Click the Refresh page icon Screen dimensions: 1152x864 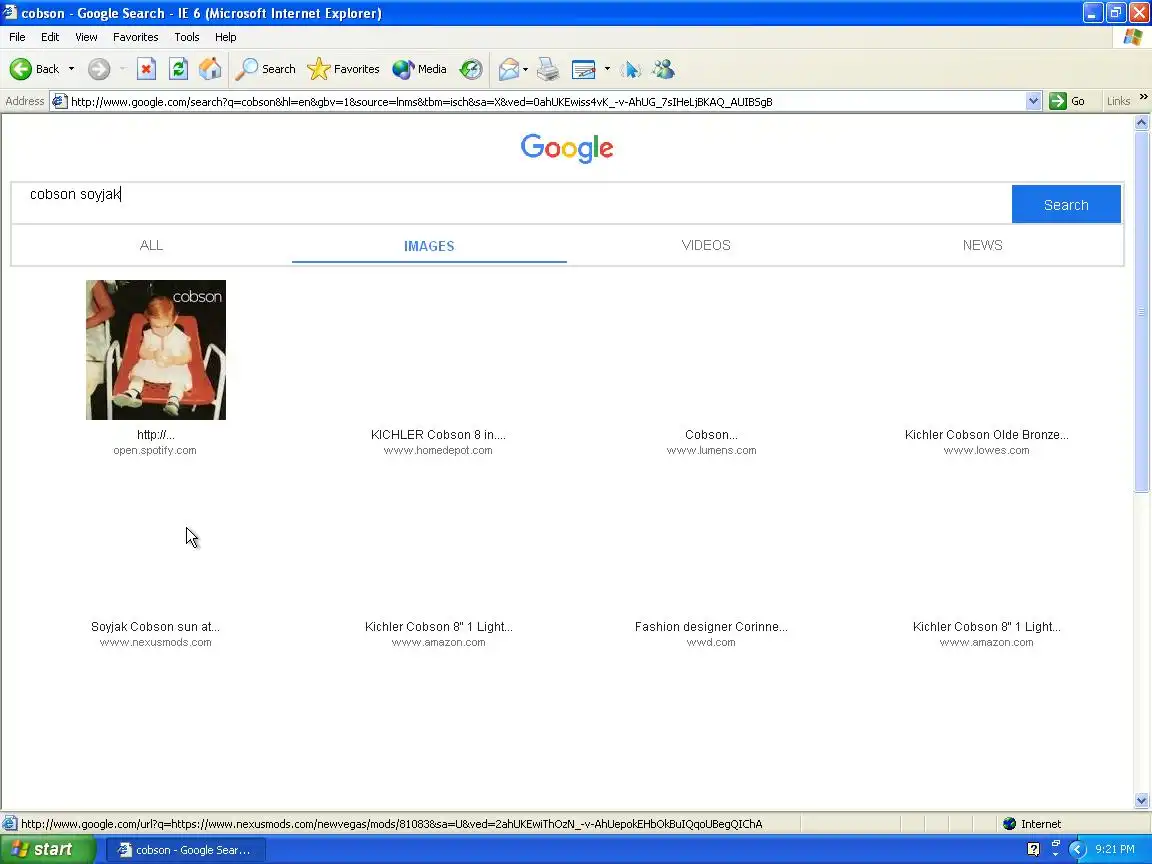pos(178,69)
